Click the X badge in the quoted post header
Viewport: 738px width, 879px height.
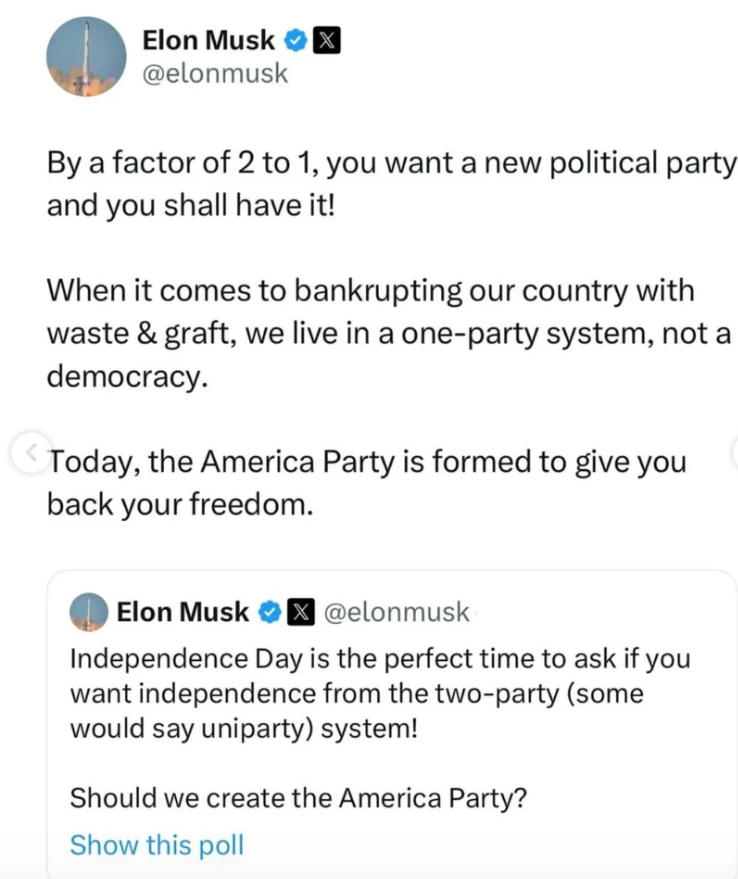coord(298,612)
